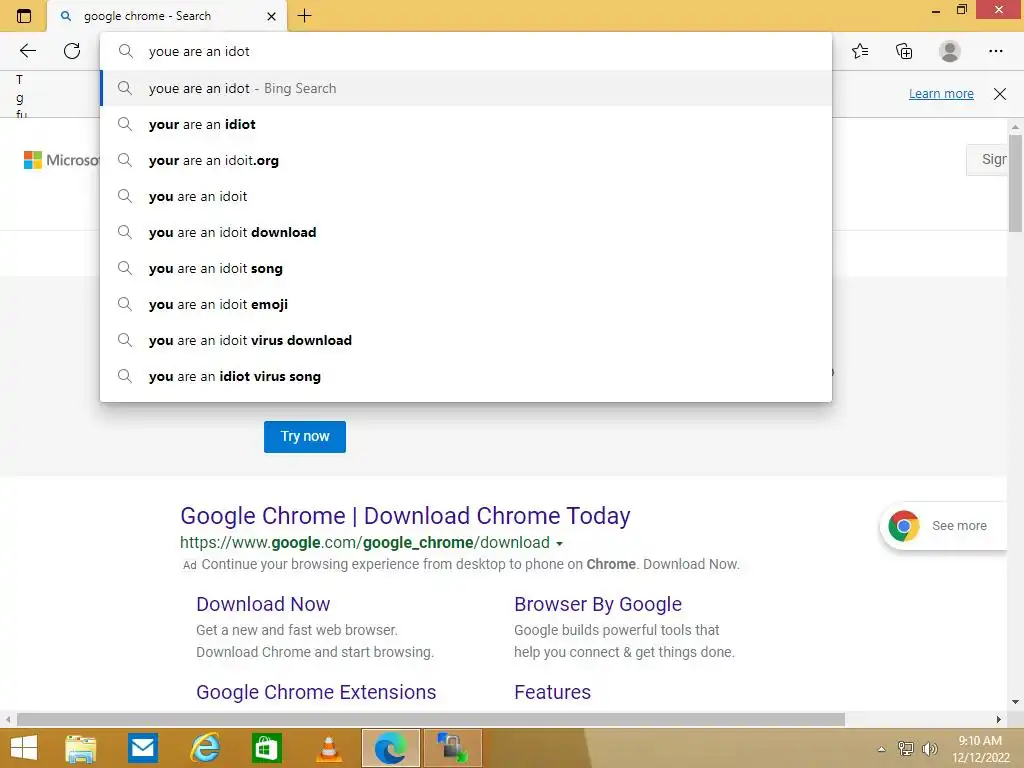Close the google chrome - Search tab
The image size is (1024, 768).
[272, 16]
